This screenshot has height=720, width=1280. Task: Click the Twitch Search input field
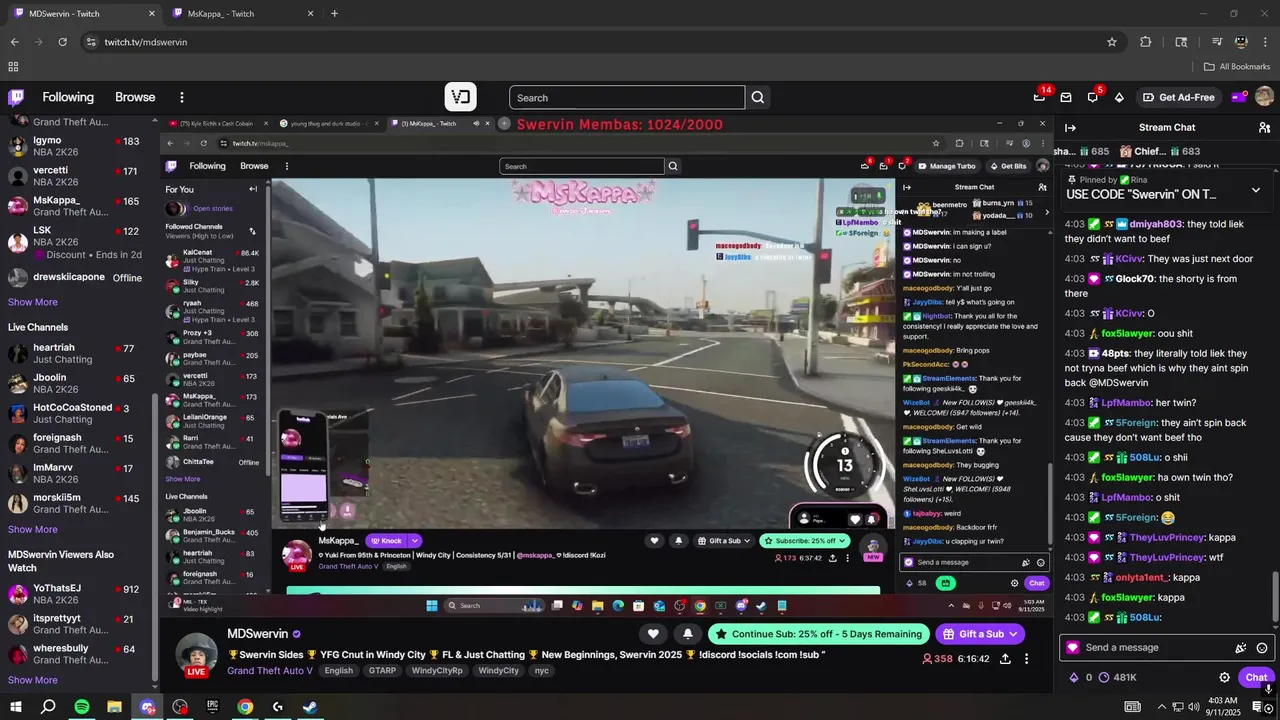[627, 97]
